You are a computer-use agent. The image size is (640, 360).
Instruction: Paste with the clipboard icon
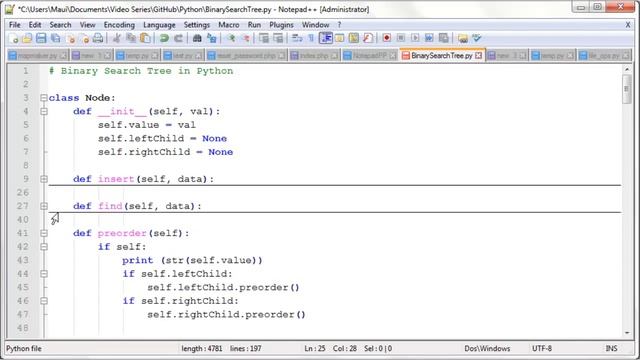tap(145, 38)
